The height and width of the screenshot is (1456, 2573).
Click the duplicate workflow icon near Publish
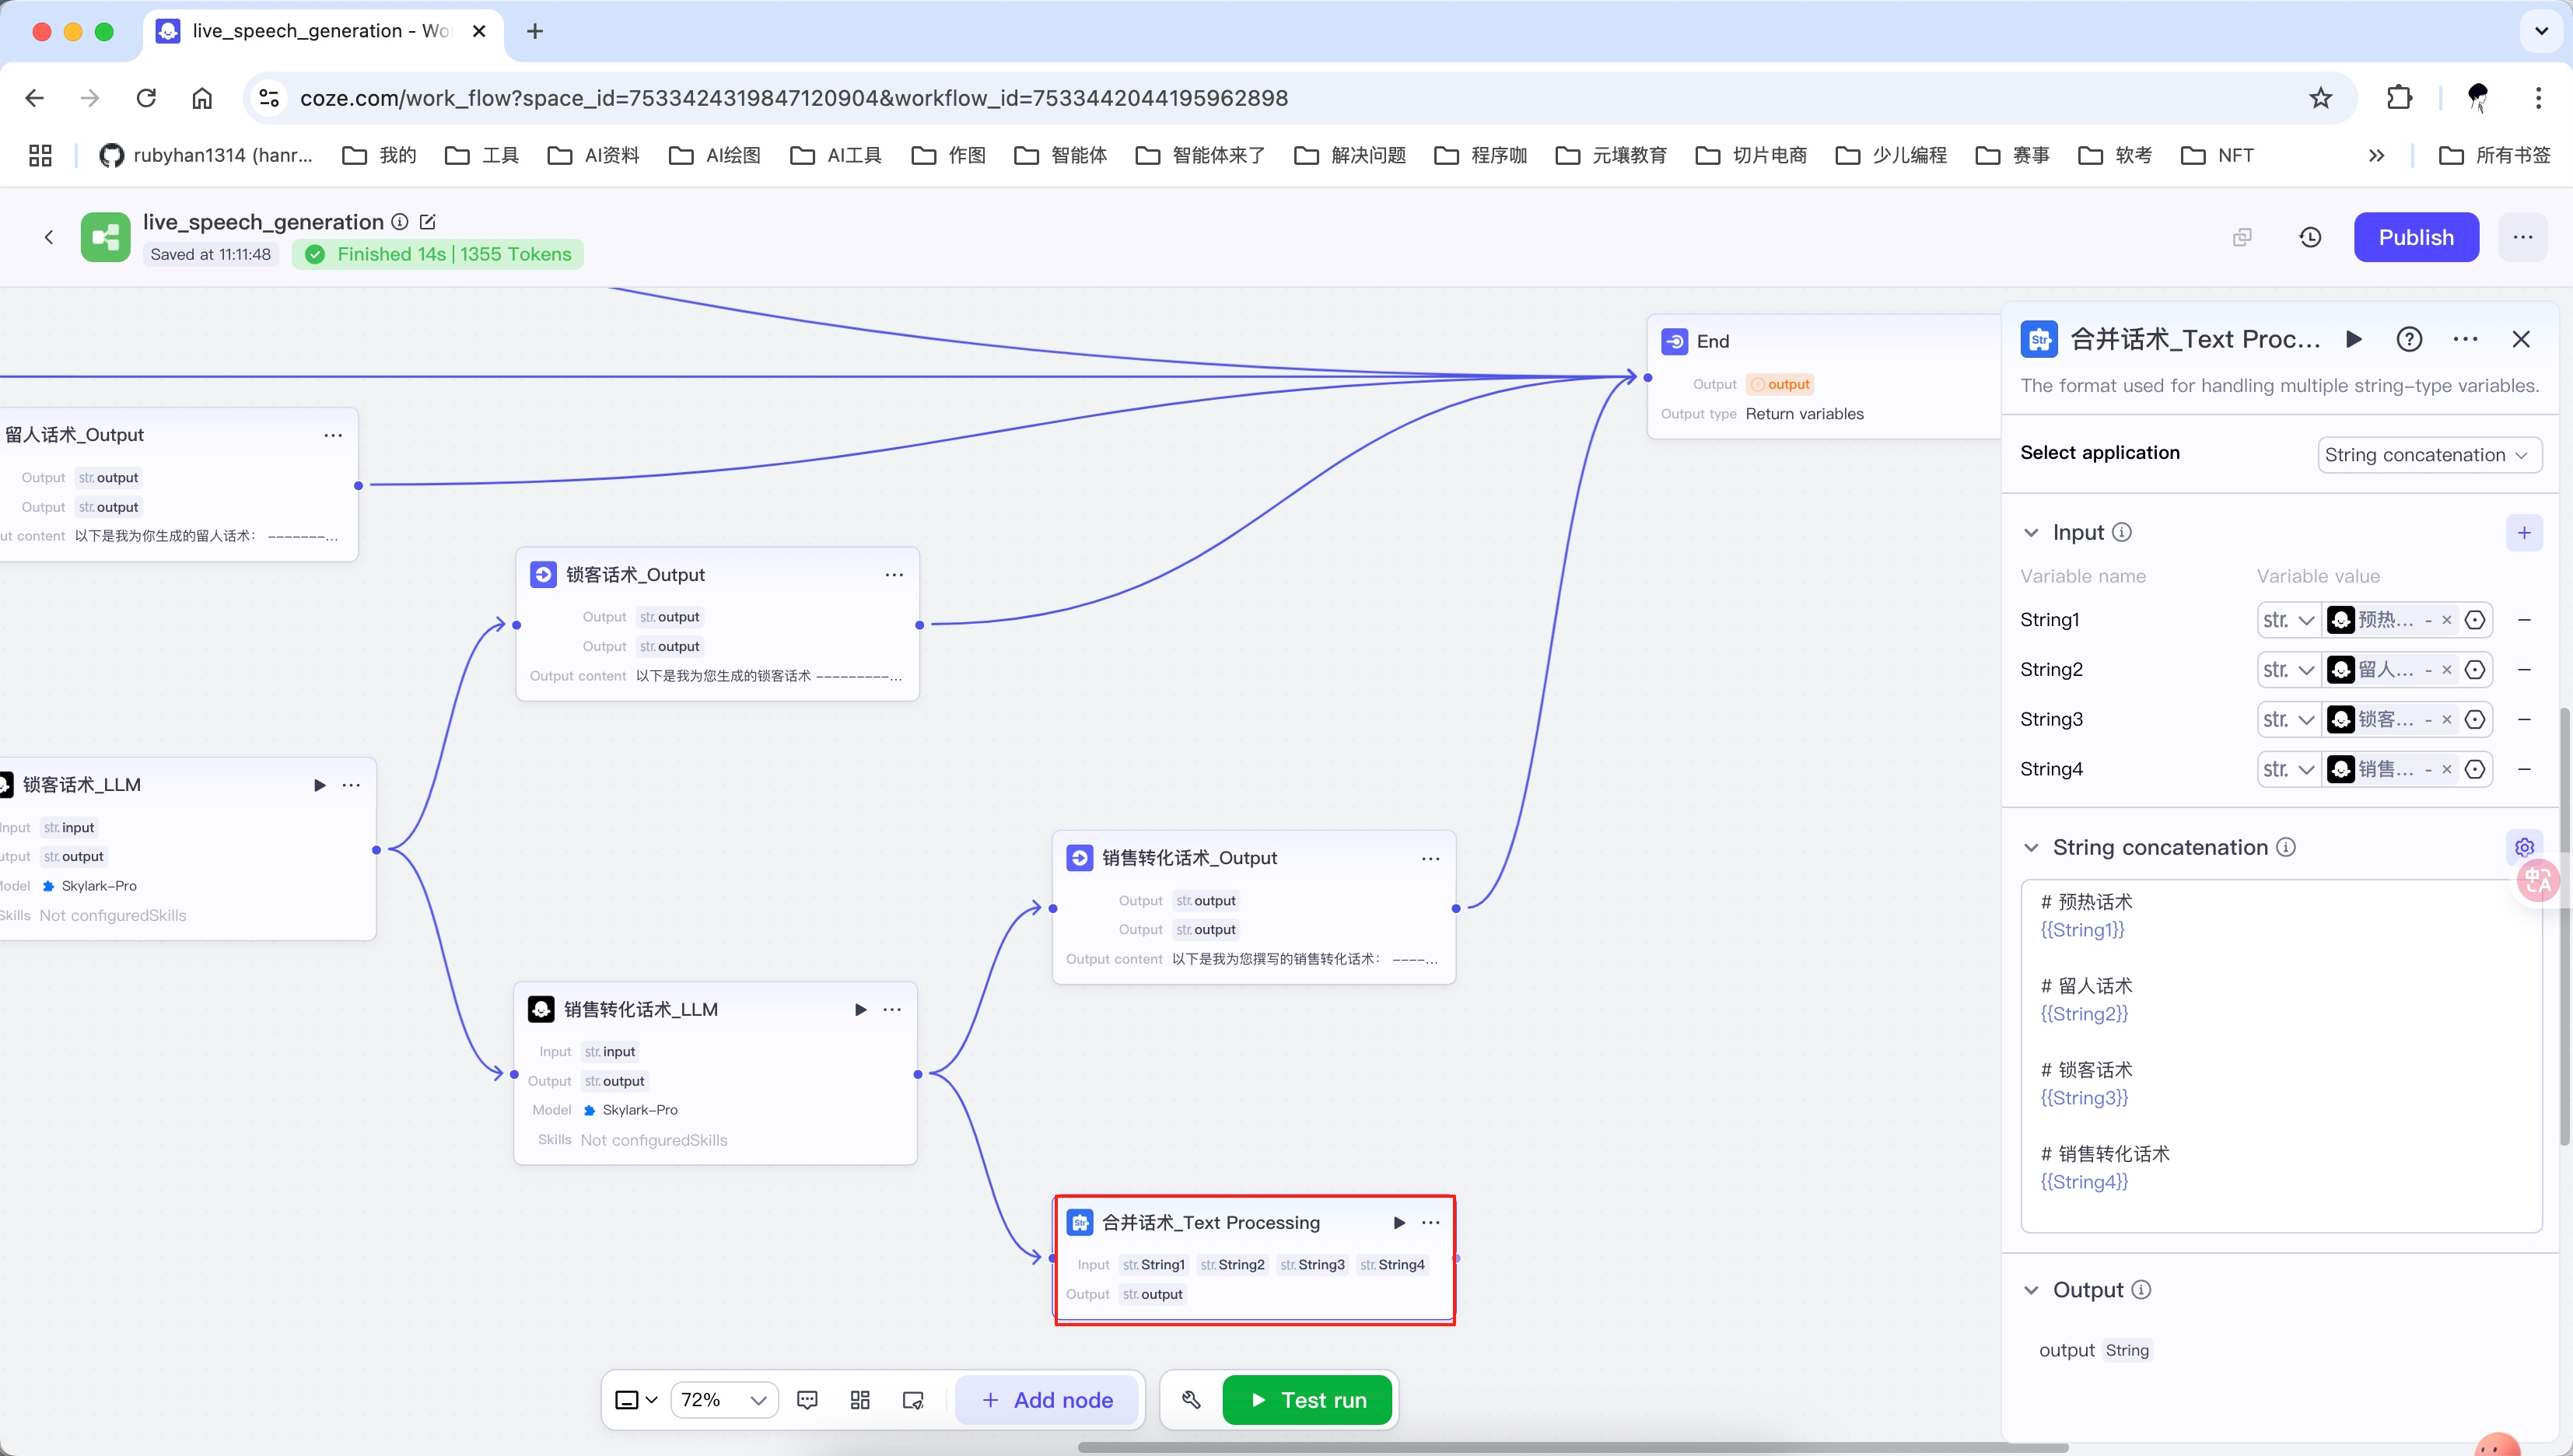click(x=2242, y=237)
